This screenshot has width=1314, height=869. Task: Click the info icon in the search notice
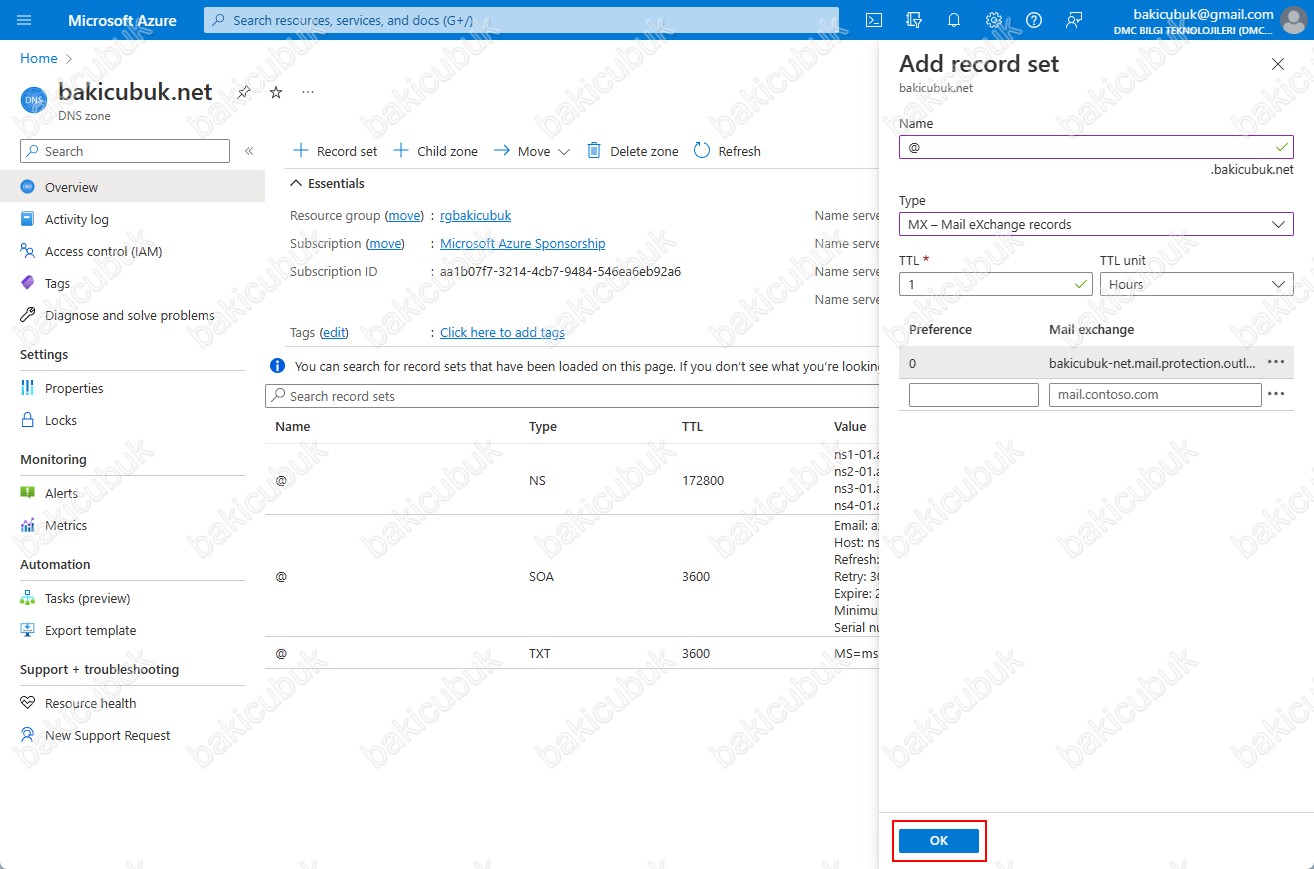278,366
